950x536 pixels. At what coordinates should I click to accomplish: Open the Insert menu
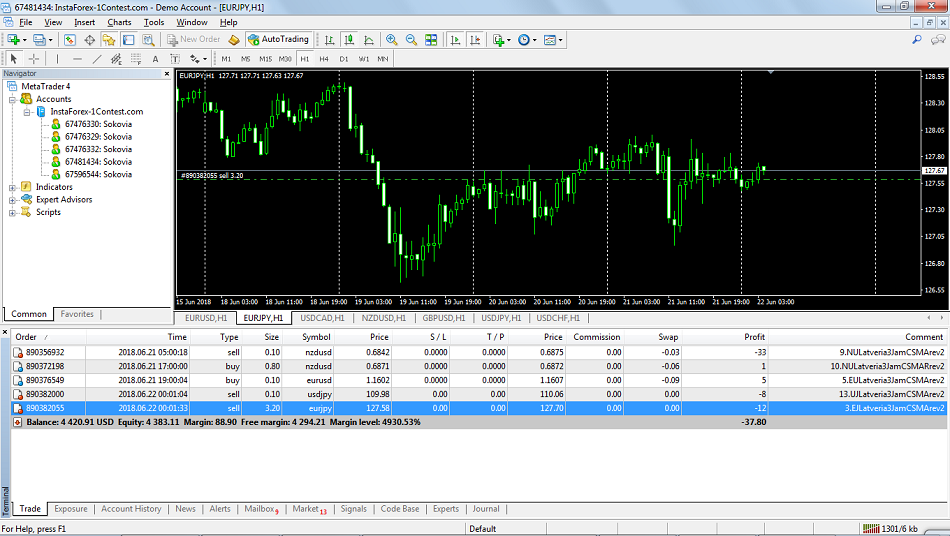pos(84,22)
